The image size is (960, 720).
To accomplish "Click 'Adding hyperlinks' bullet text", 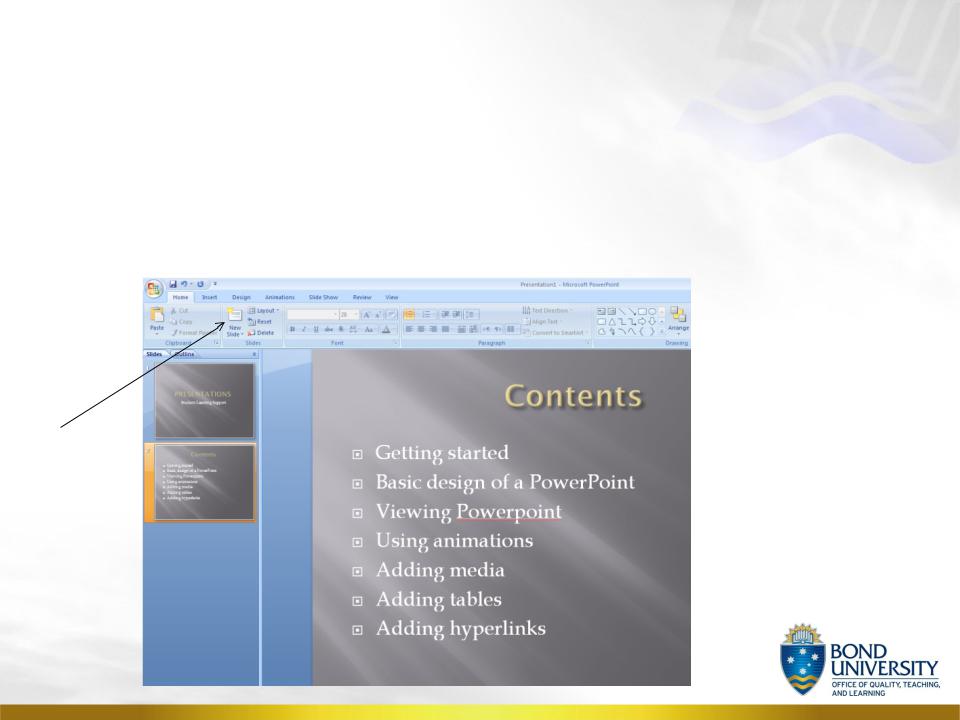I will pyautogui.click(x=460, y=629).
